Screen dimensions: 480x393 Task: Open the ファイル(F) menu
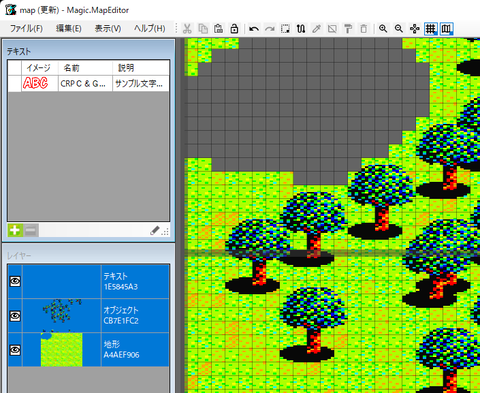point(26,29)
